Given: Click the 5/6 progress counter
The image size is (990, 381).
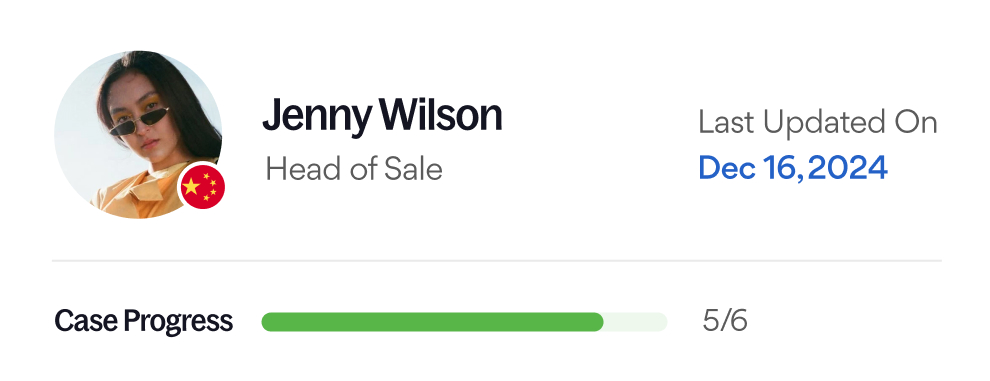Looking at the screenshot, I should [725, 321].
